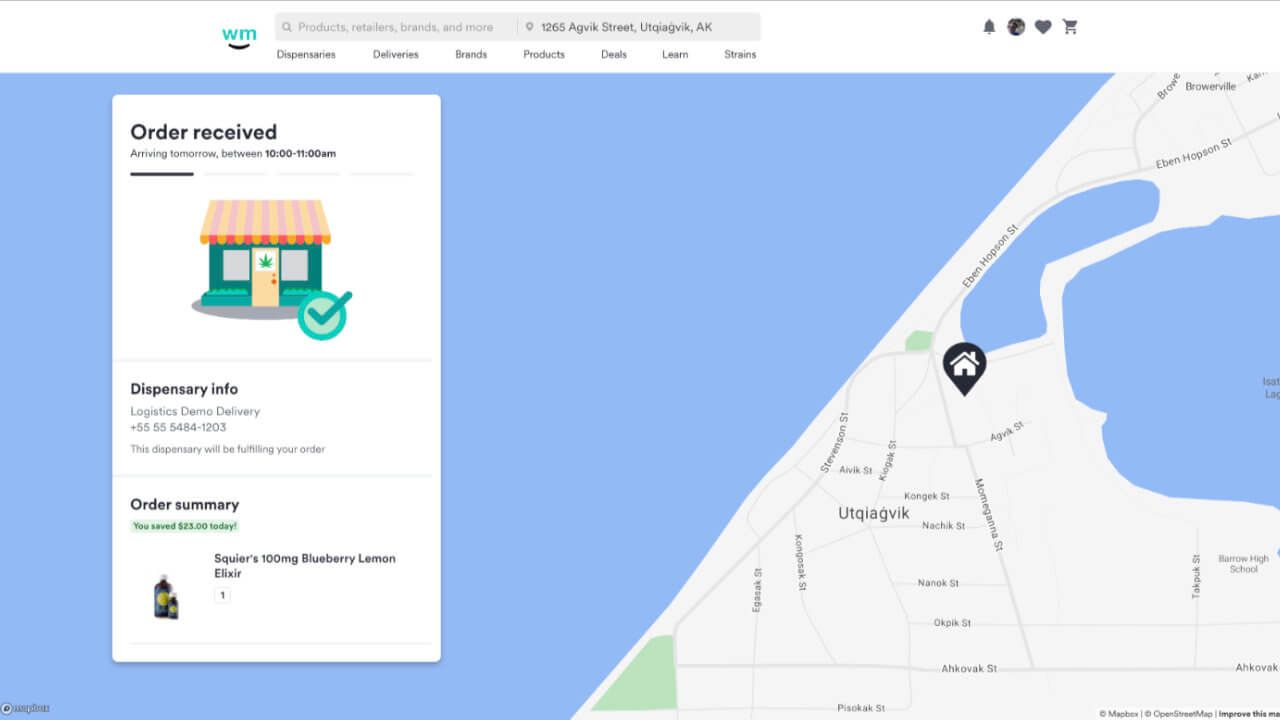1280x720 pixels.
Task: Open the Products menu
Action: pyautogui.click(x=544, y=54)
